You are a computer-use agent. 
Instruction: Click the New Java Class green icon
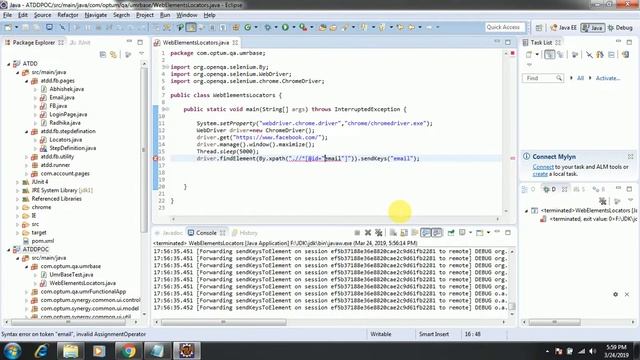[x=248, y=27]
